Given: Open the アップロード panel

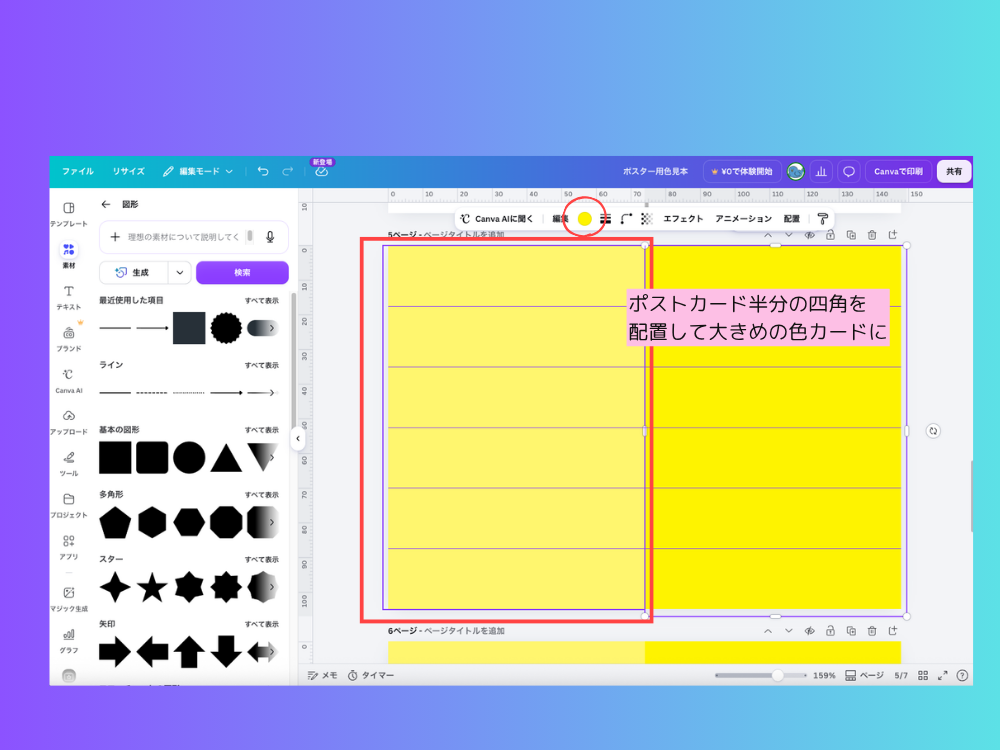Looking at the screenshot, I should tap(69, 422).
